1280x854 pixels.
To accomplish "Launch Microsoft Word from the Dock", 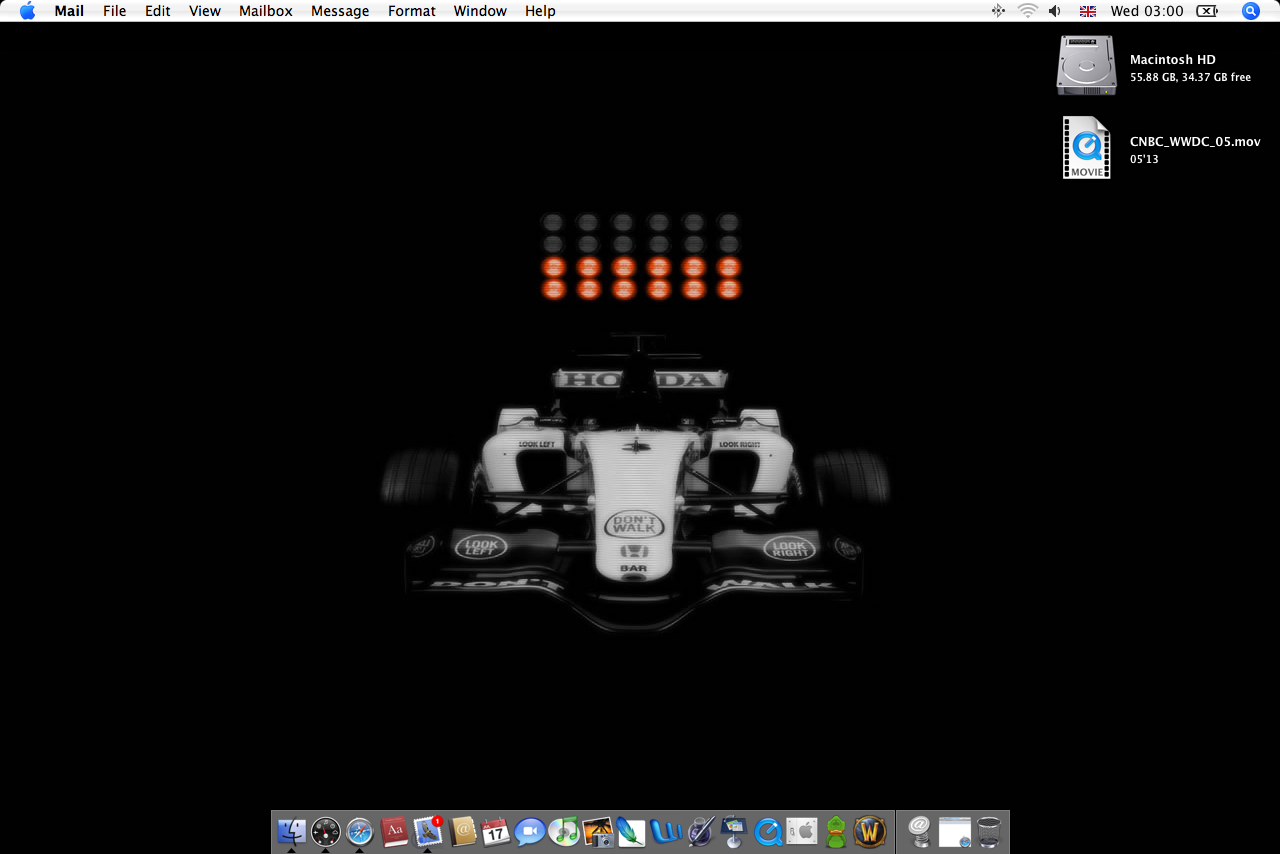I will pos(666,831).
